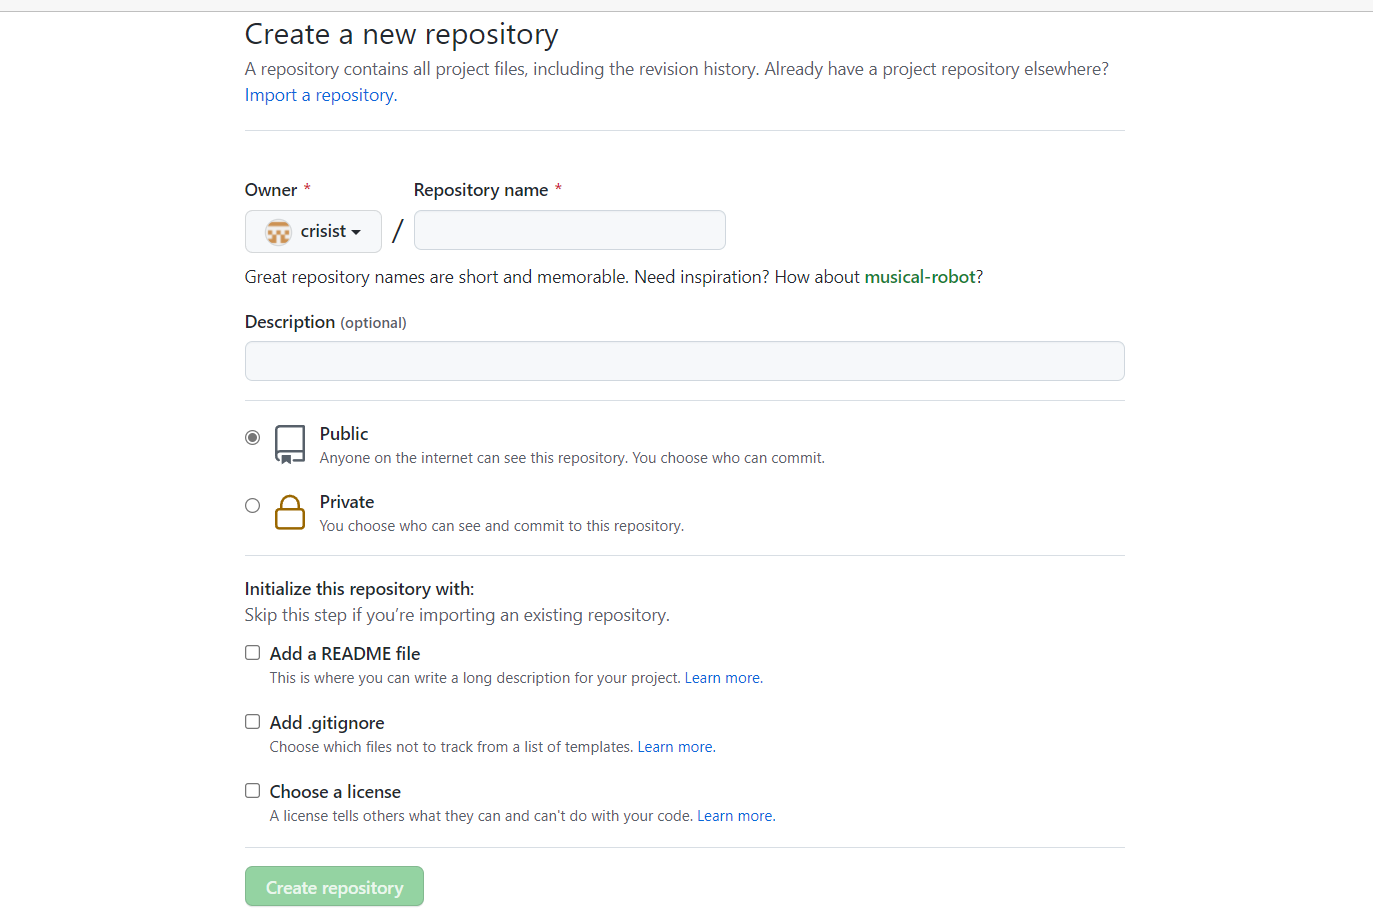Focus the Description text box
This screenshot has height=913, width=1373.
(x=684, y=361)
